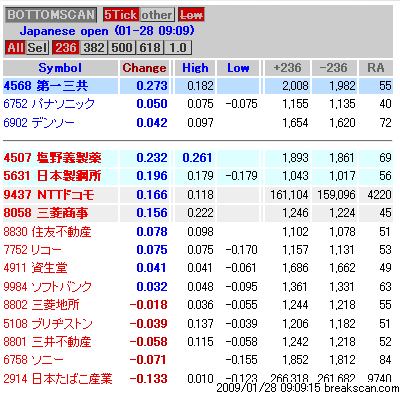400x394 pixels.
Task: Open symbol 5108 ブリヂストン
Action: (48, 324)
